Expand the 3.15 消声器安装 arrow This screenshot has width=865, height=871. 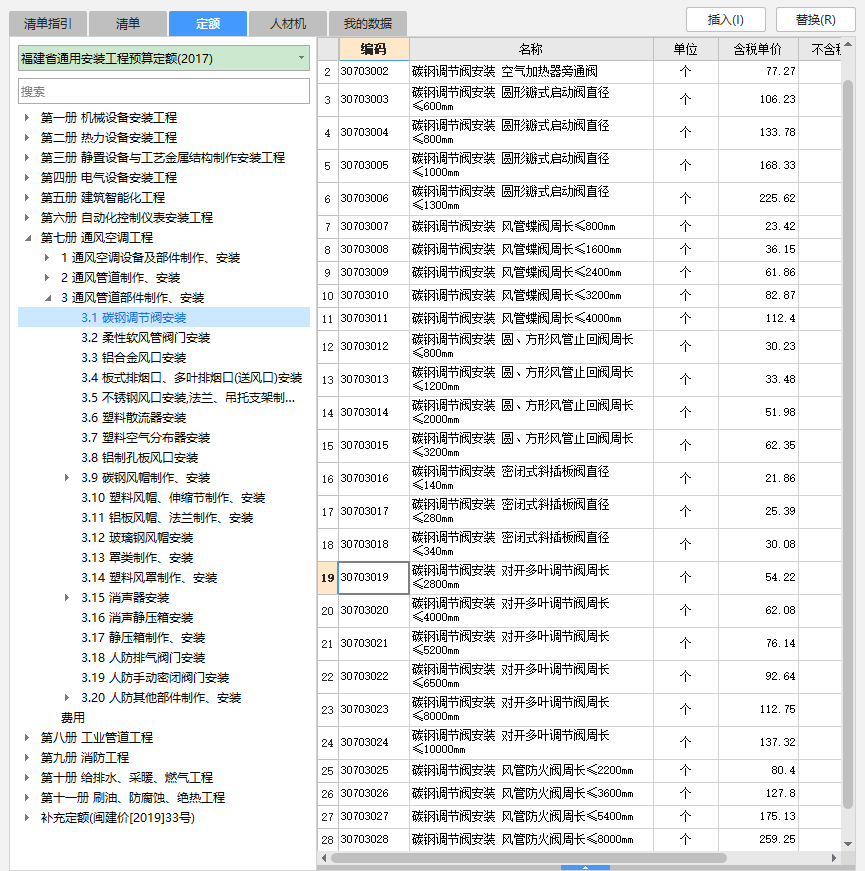point(67,598)
